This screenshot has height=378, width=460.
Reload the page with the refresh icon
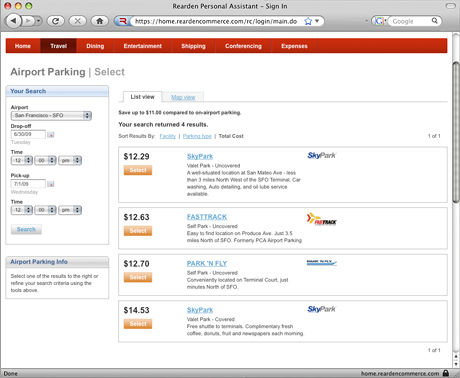(56, 21)
